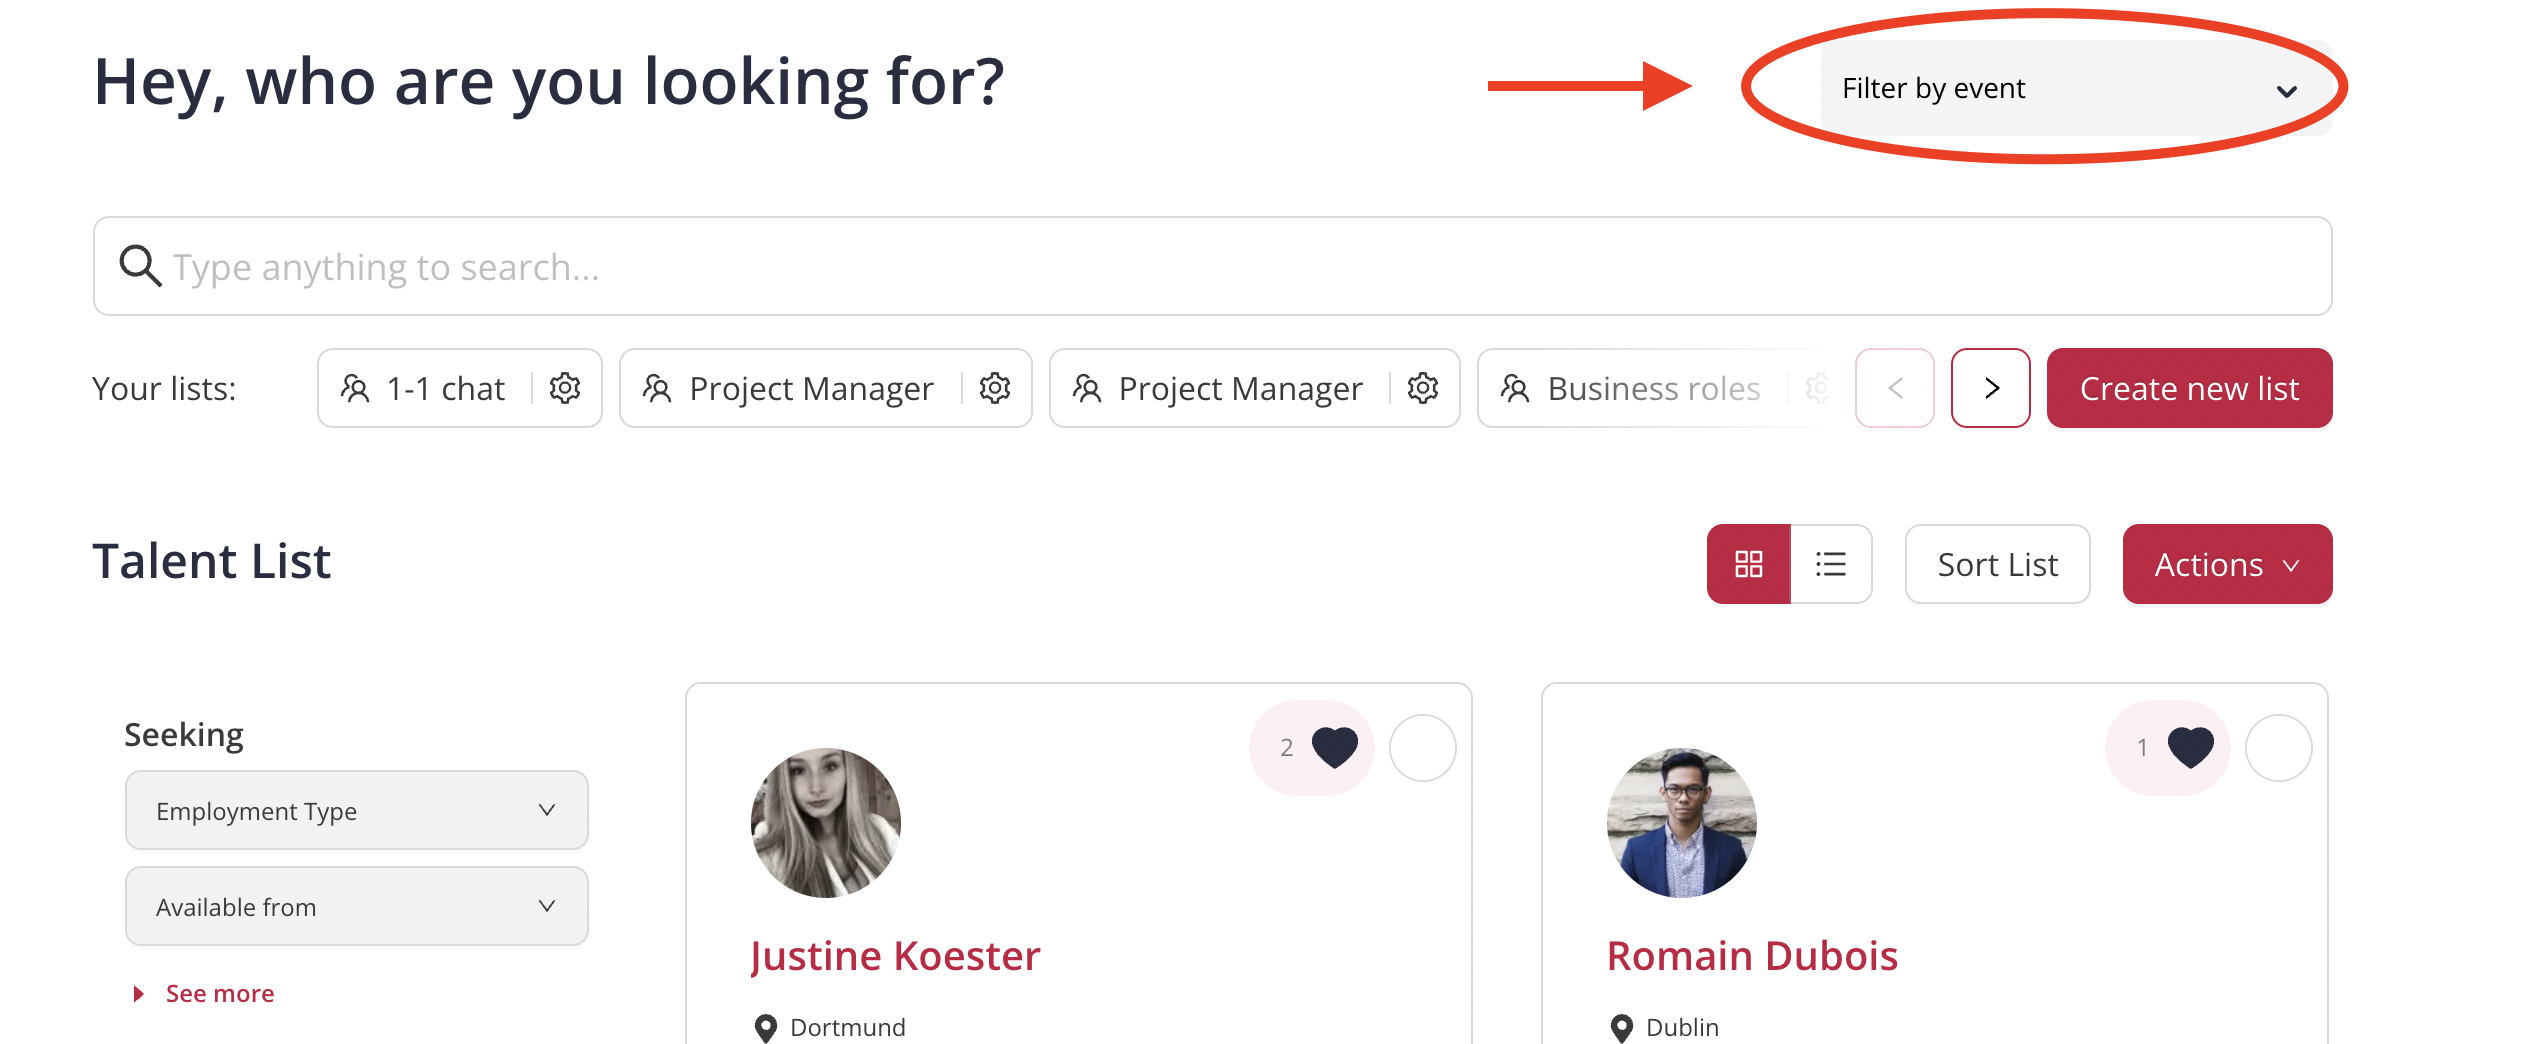The image size is (2526, 1044).
Task: Expand the Available from dropdown
Action: [x=357, y=906]
